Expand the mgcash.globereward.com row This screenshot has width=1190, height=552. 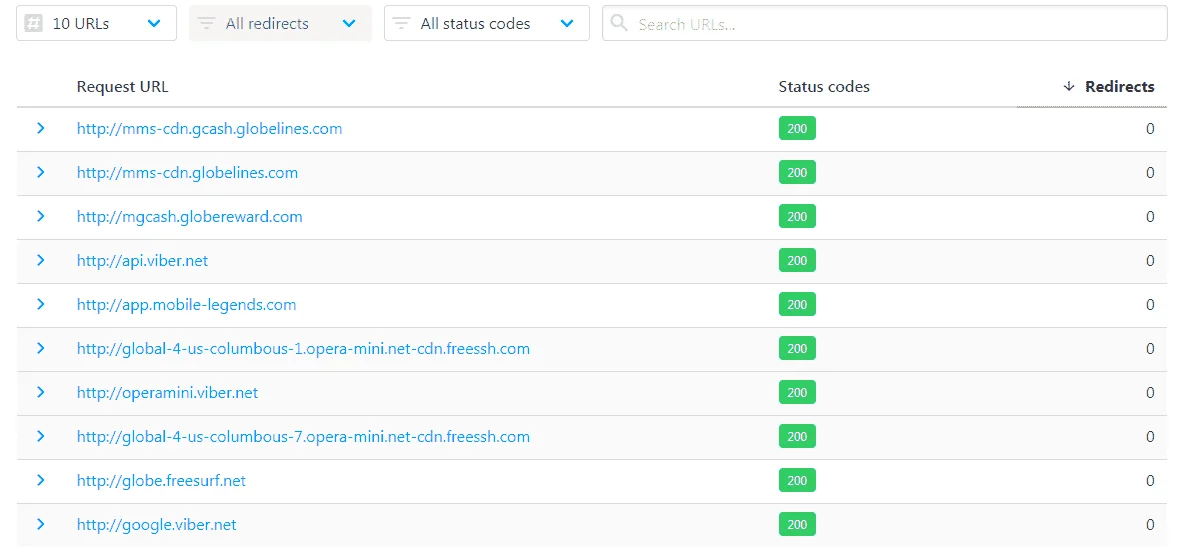41,216
